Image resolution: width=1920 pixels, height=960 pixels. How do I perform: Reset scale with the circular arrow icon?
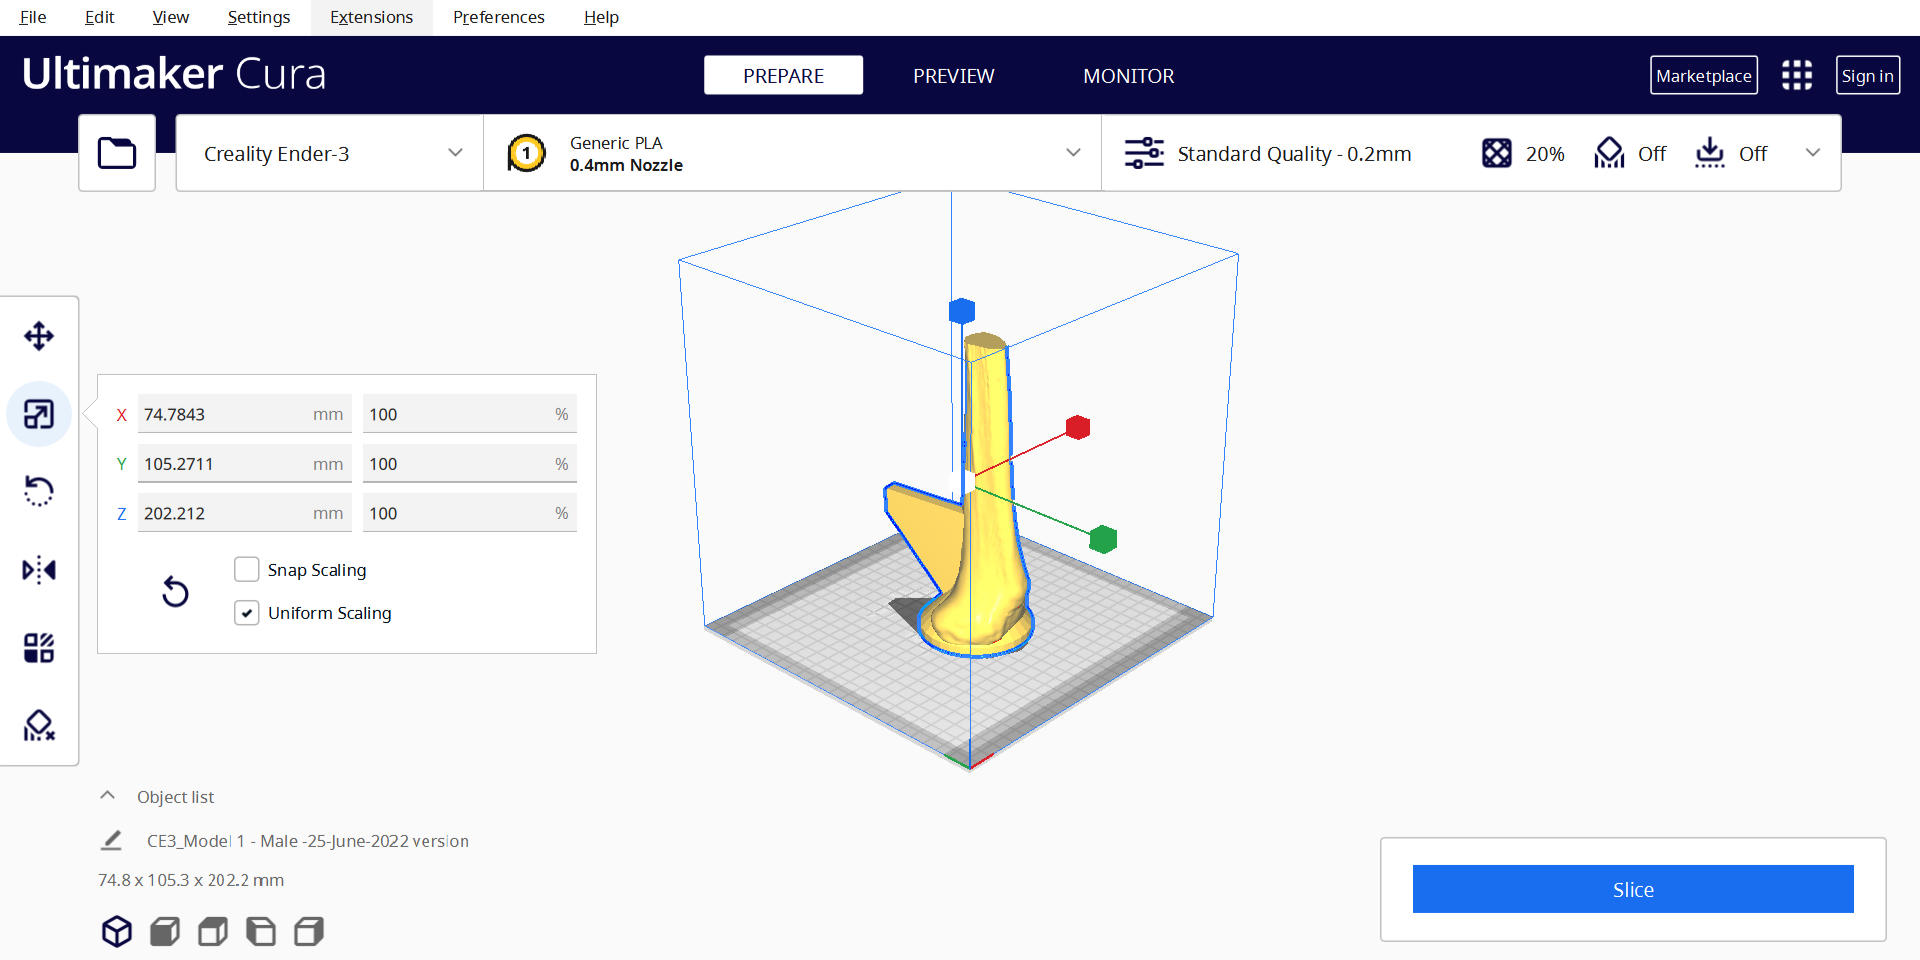coord(175,592)
